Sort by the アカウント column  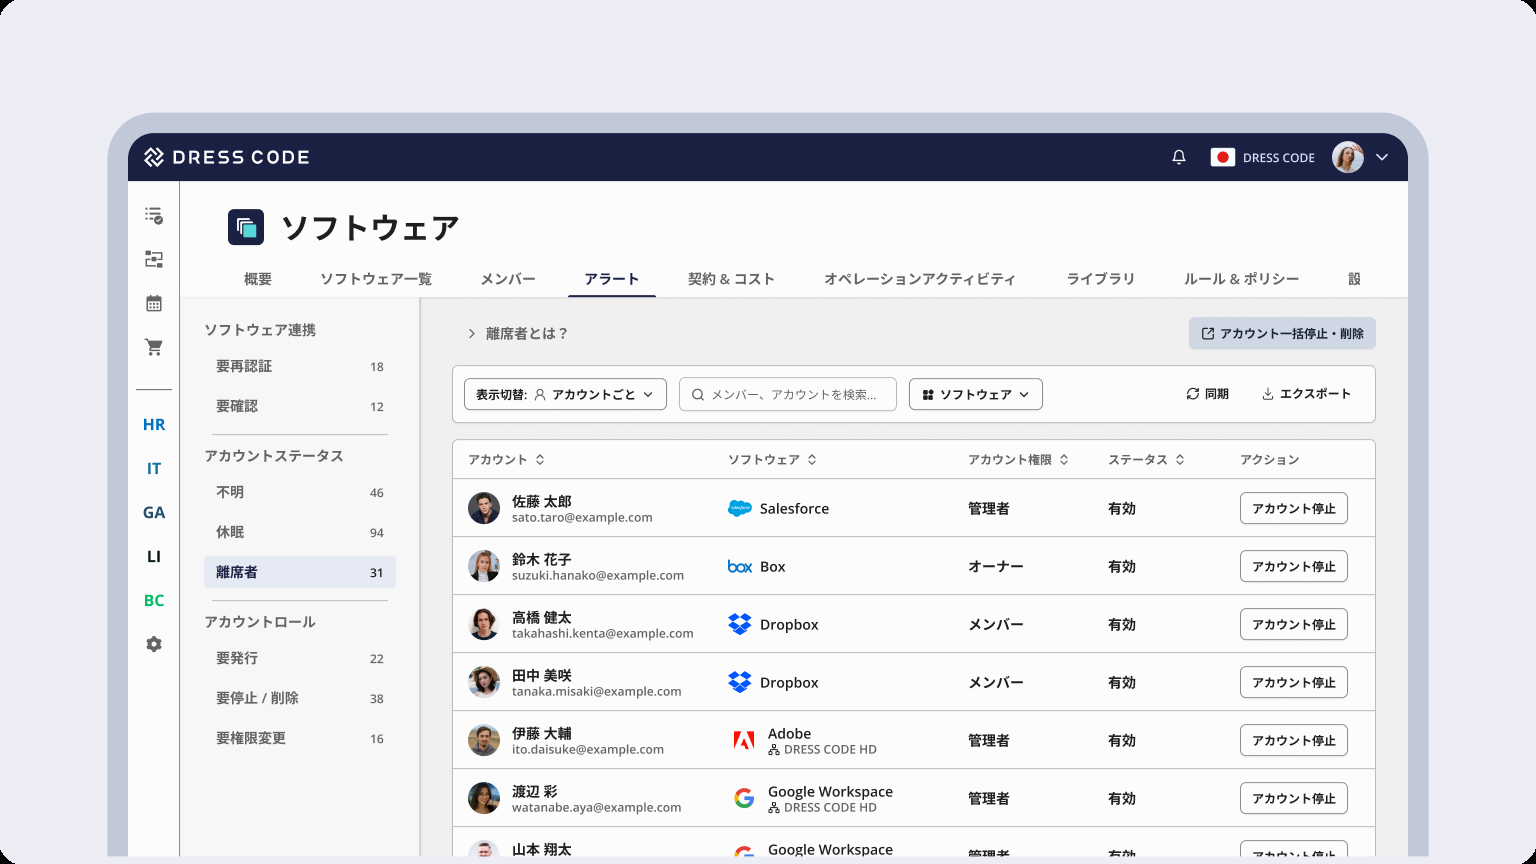(x=506, y=460)
